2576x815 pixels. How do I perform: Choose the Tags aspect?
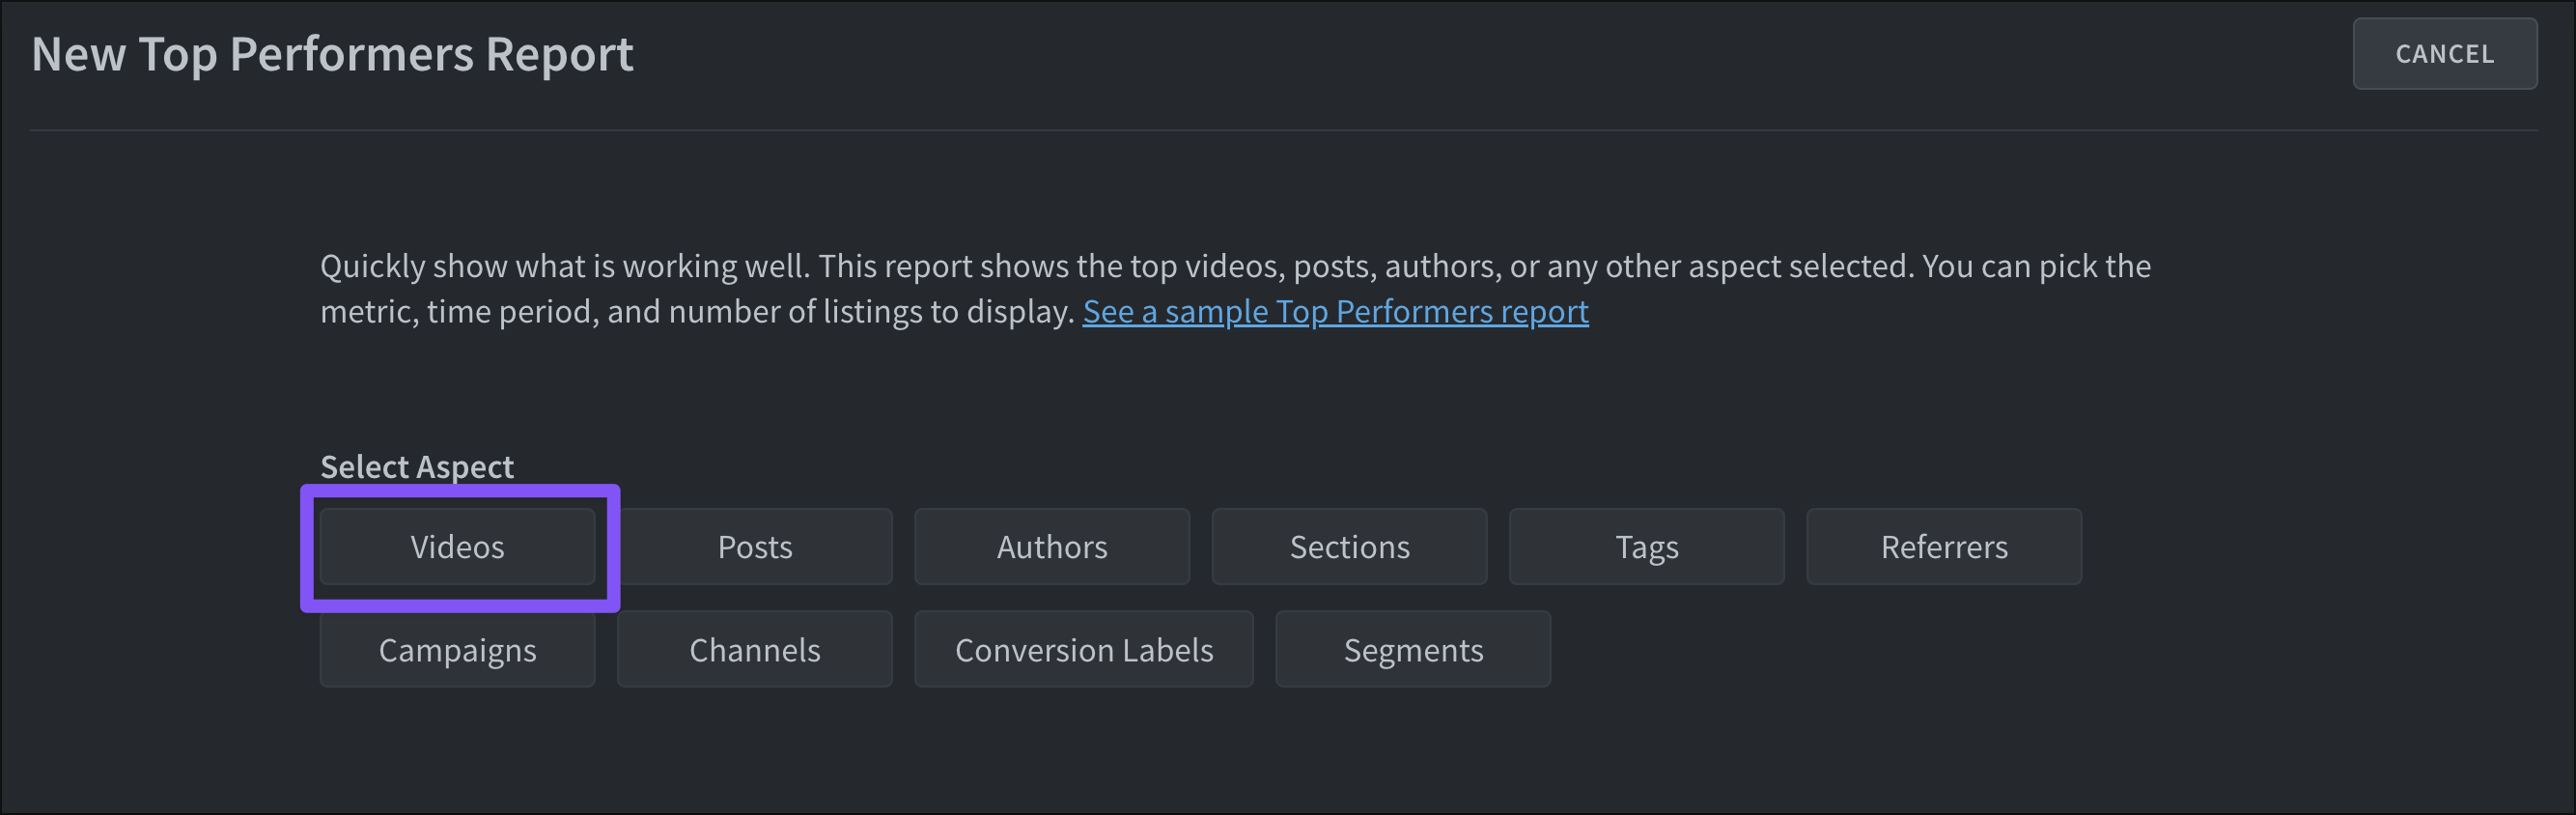(1646, 547)
